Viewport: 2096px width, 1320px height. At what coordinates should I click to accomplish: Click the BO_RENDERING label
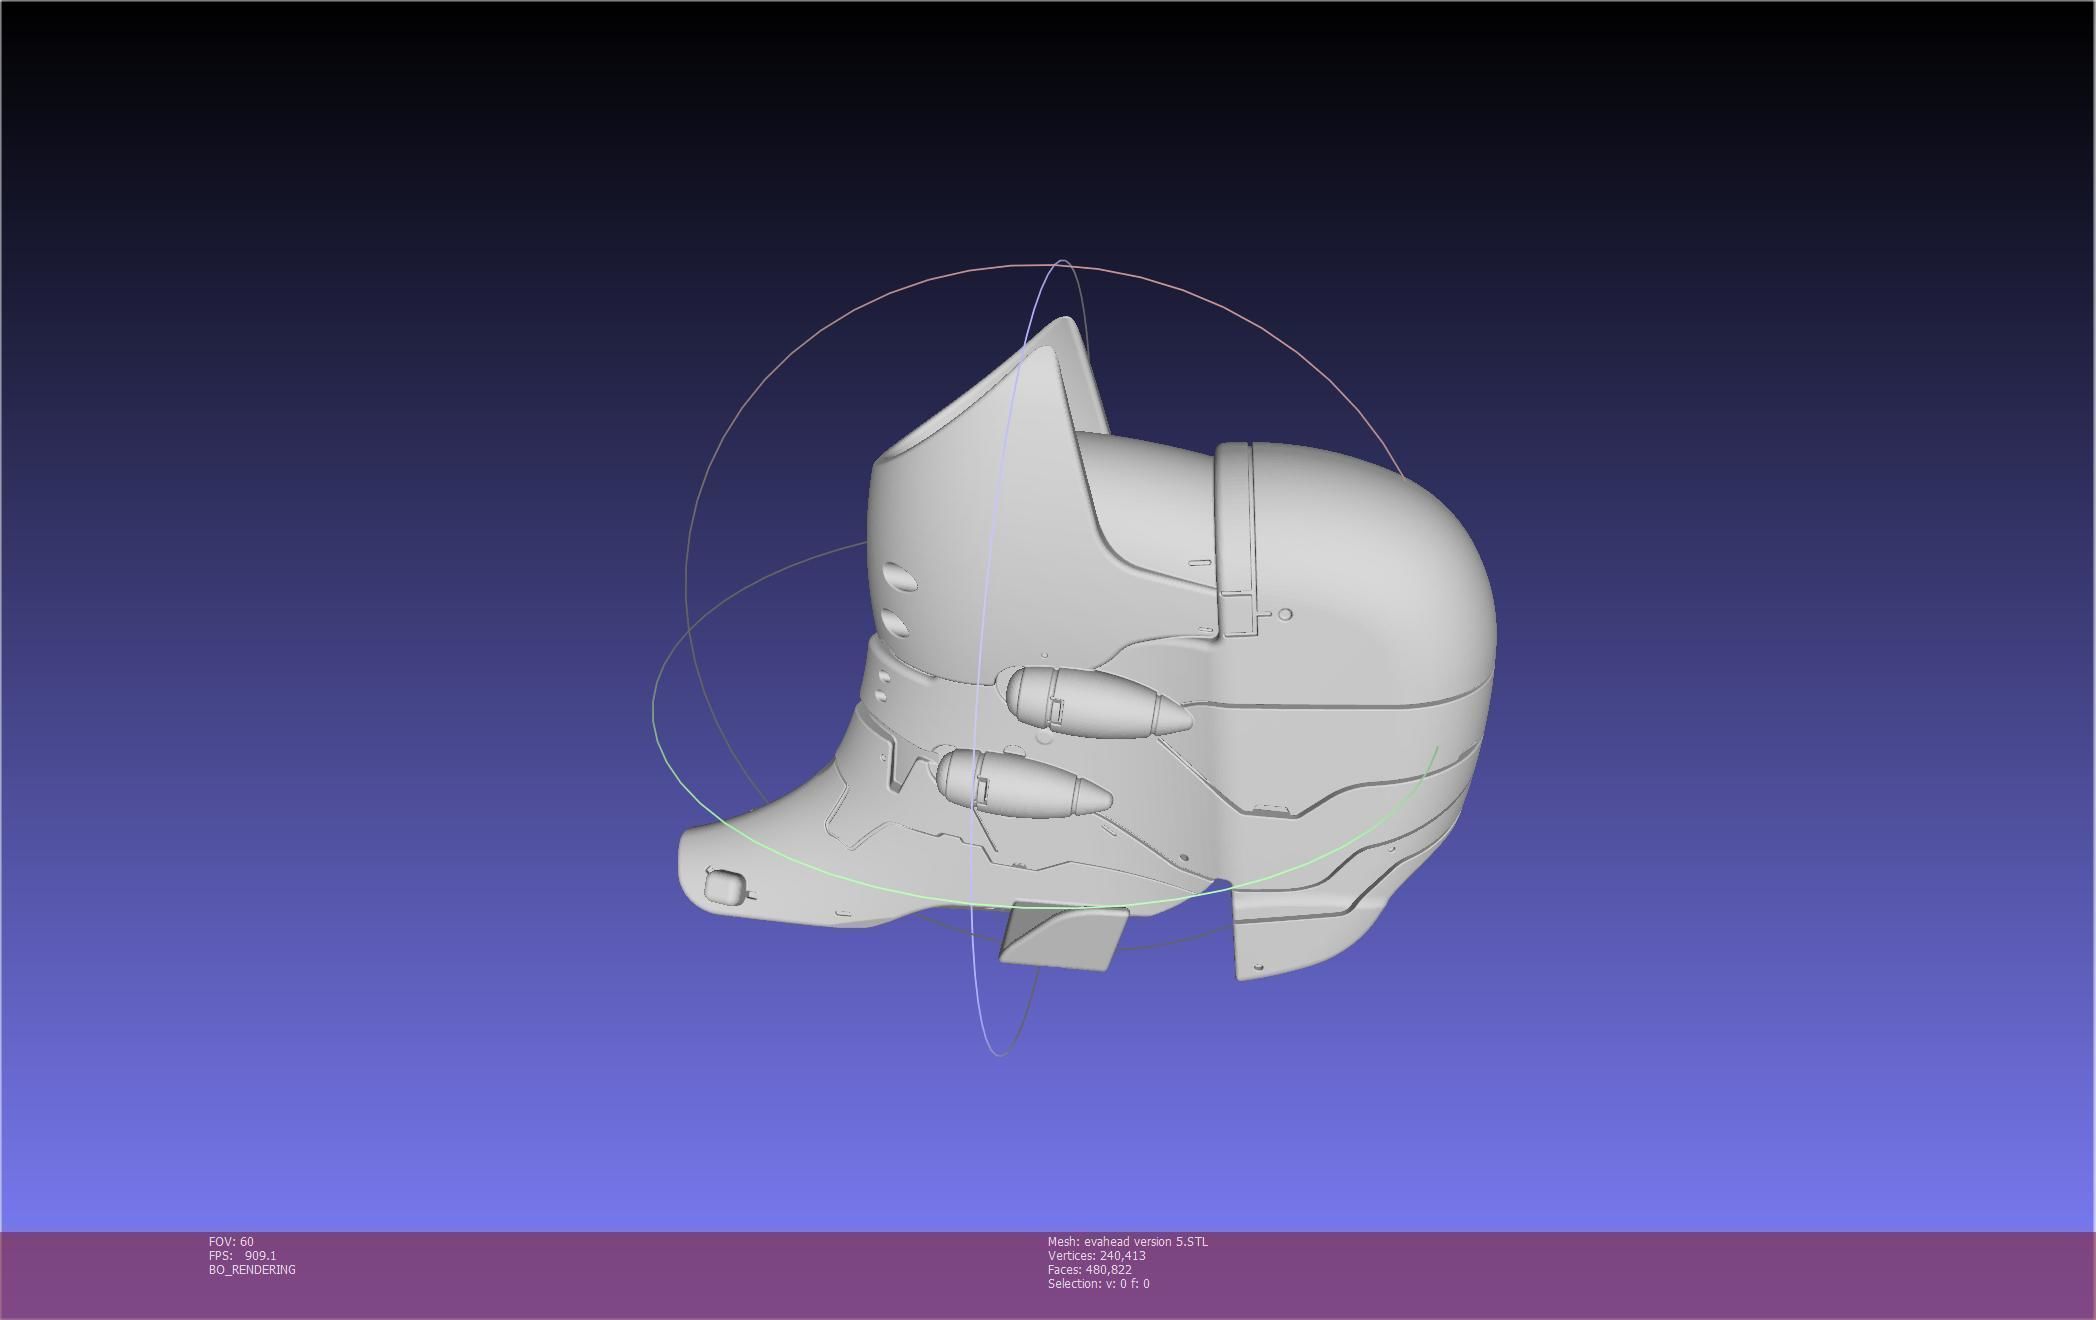[252, 1269]
